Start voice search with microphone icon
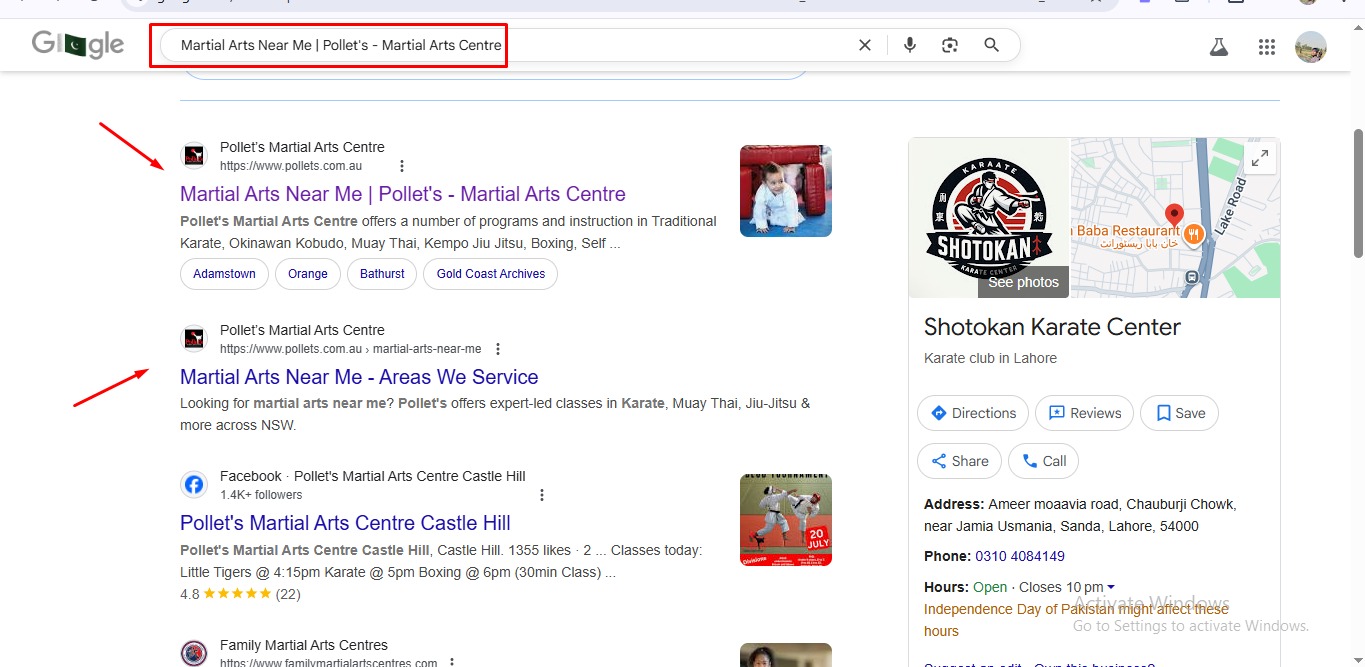1365x667 pixels. (909, 45)
